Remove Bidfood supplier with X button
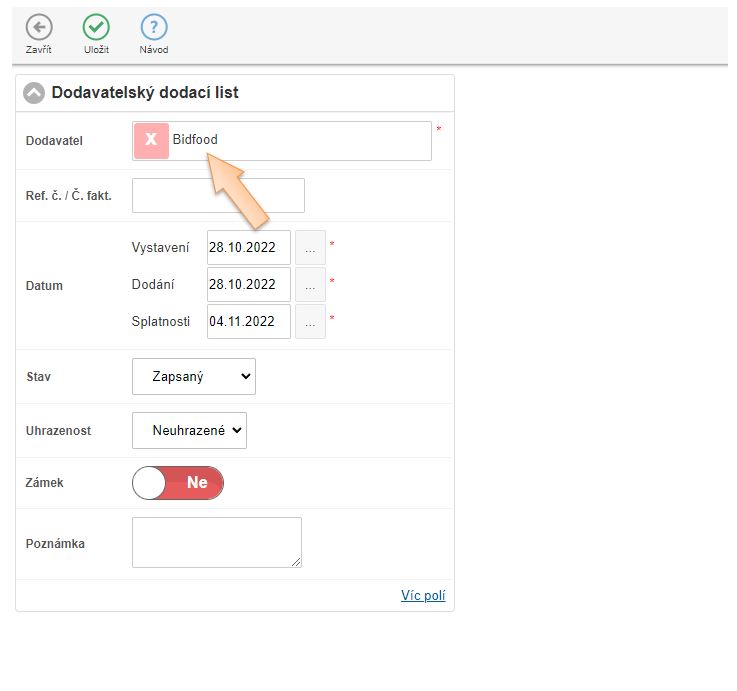This screenshot has width=737, height=691. [x=151, y=140]
